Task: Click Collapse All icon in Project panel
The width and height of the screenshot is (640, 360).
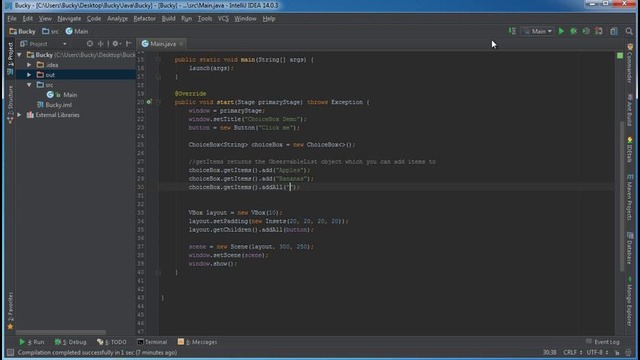Action: pyautogui.click(x=100, y=44)
